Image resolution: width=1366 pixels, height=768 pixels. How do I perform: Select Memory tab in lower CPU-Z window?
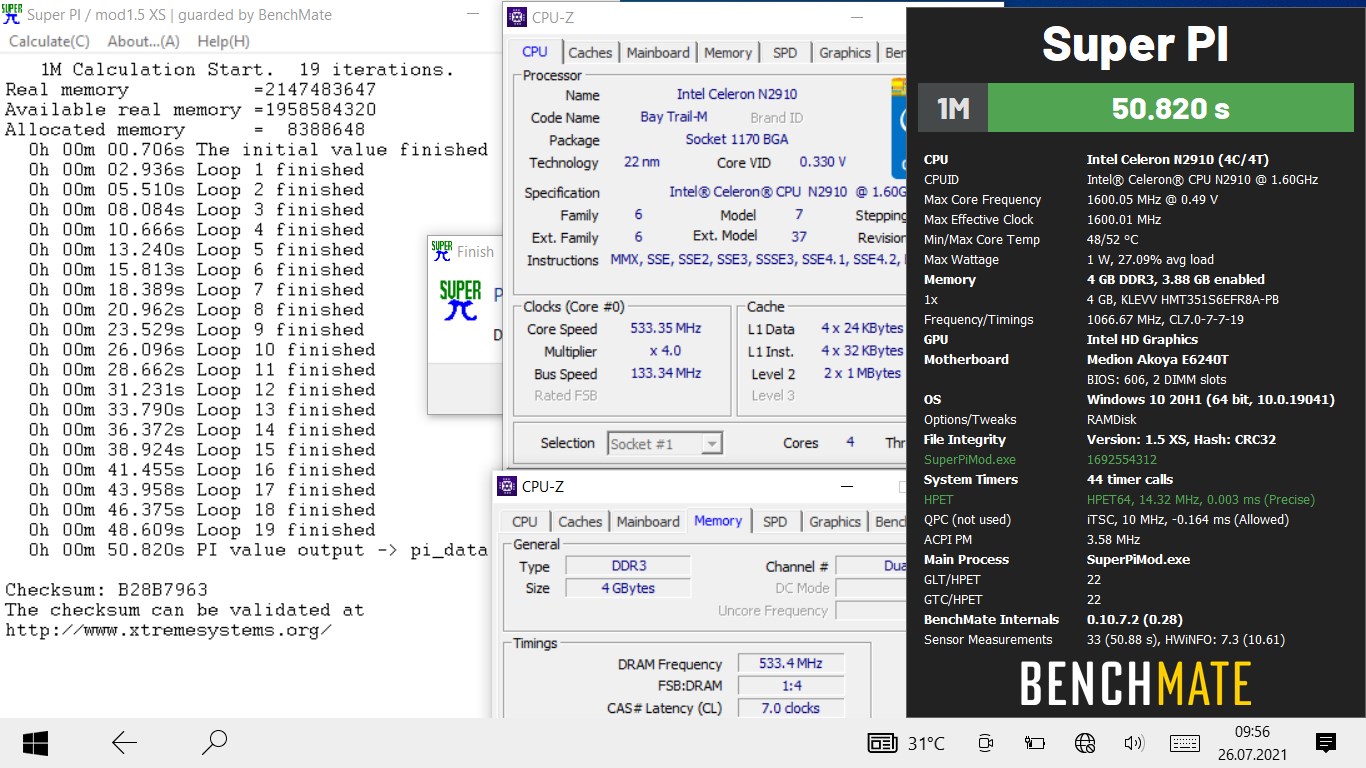(718, 521)
